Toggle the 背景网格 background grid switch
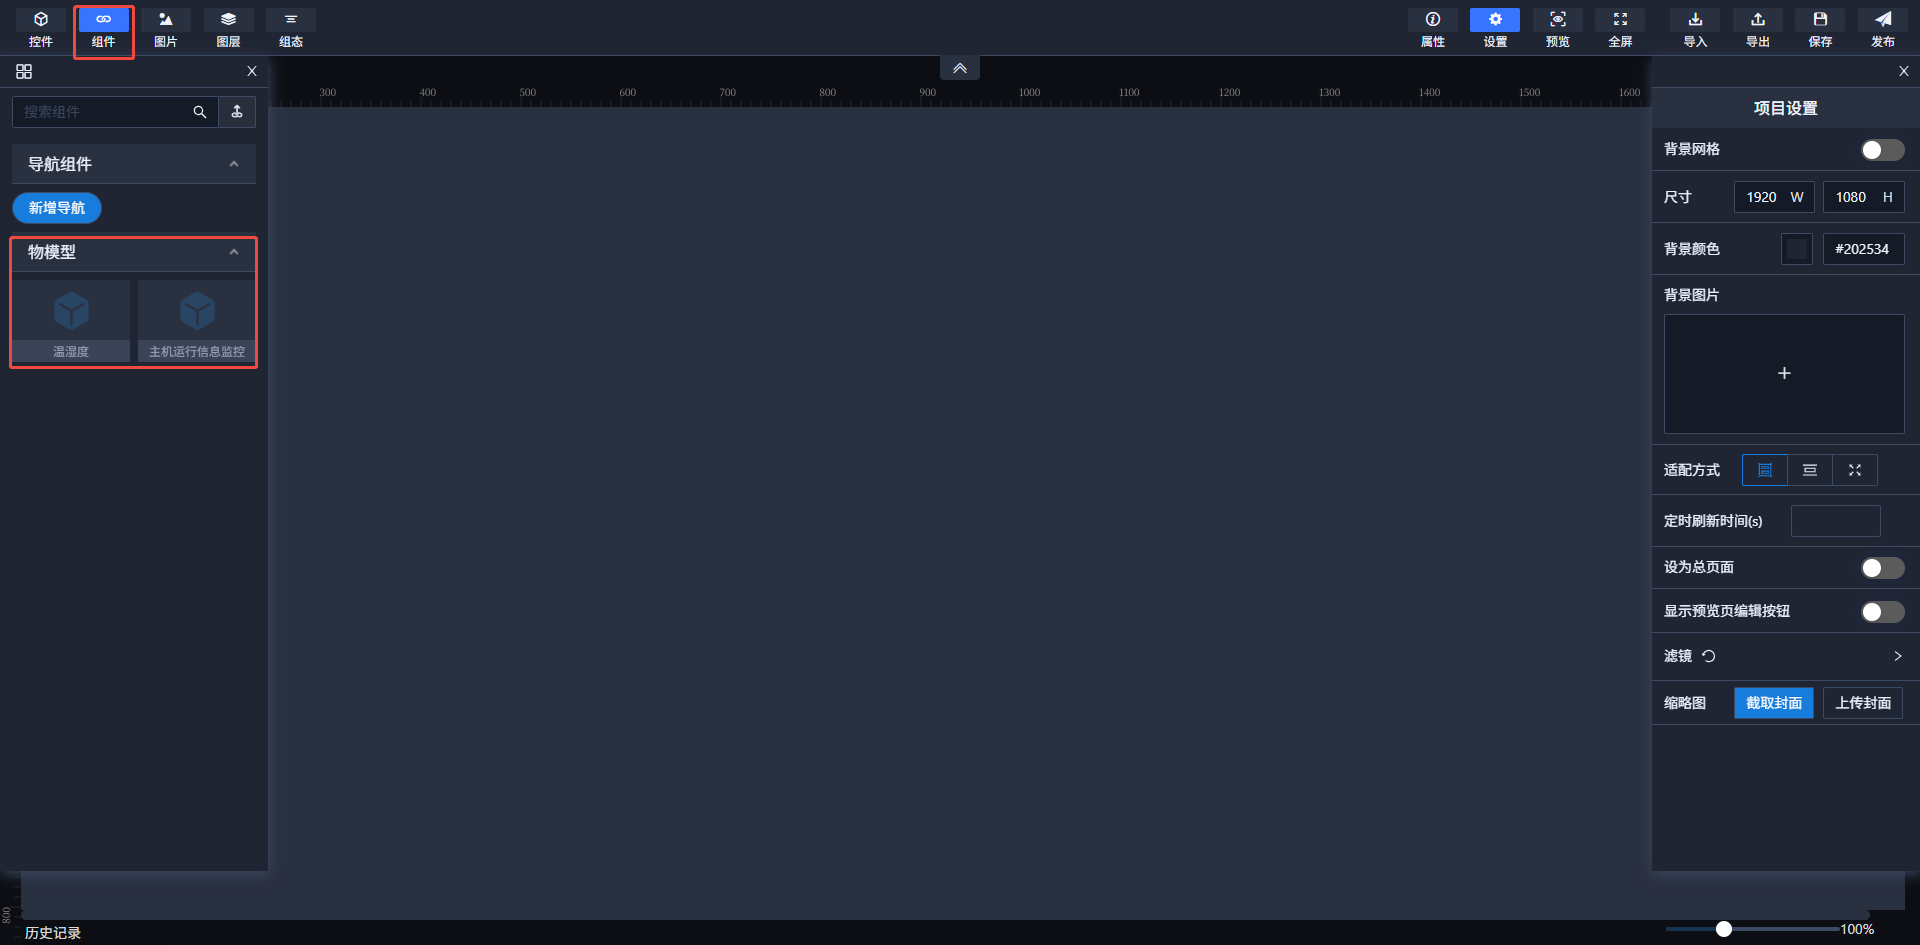Screen dimensions: 1920x945 coord(1883,150)
